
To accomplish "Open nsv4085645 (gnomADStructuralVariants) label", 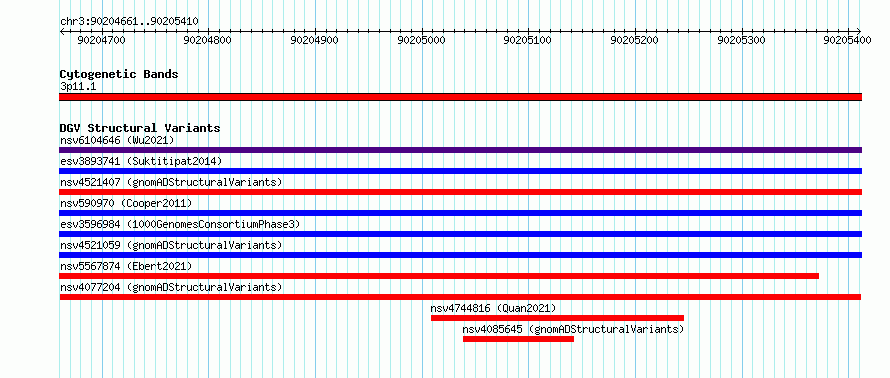I will tap(573, 329).
